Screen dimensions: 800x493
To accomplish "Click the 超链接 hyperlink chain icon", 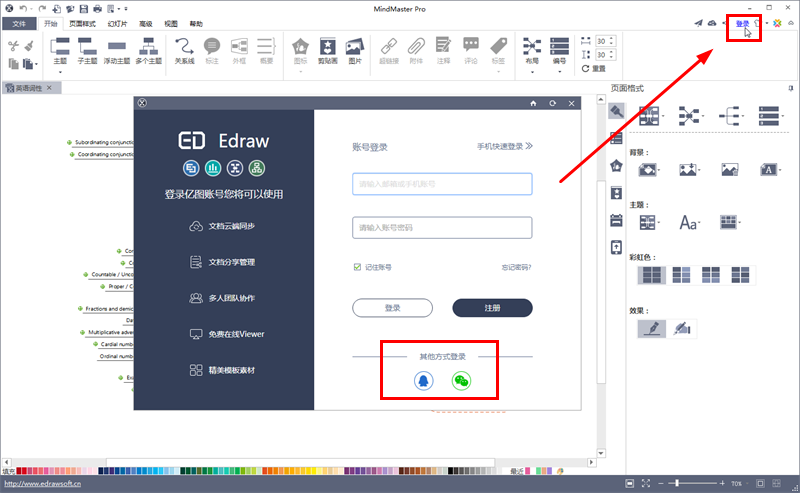I will 389,46.
